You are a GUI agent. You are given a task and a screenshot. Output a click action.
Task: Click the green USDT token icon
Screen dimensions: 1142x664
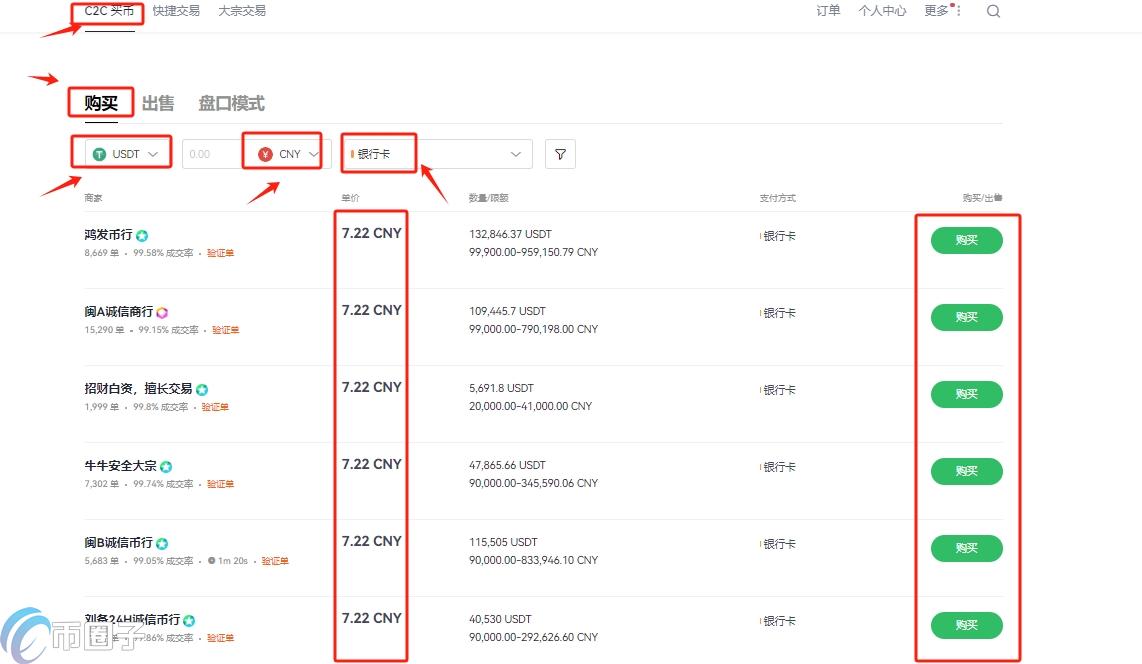[x=99, y=153]
